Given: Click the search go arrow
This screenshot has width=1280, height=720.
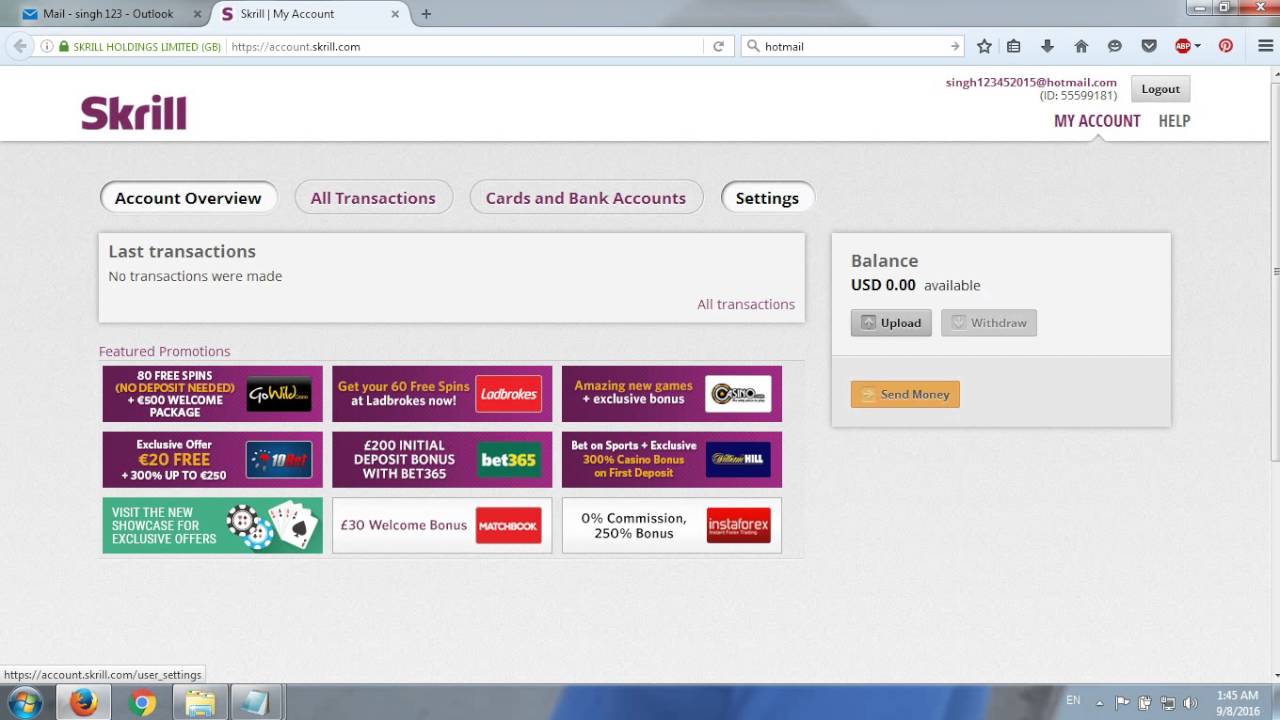Looking at the screenshot, I should [954, 46].
